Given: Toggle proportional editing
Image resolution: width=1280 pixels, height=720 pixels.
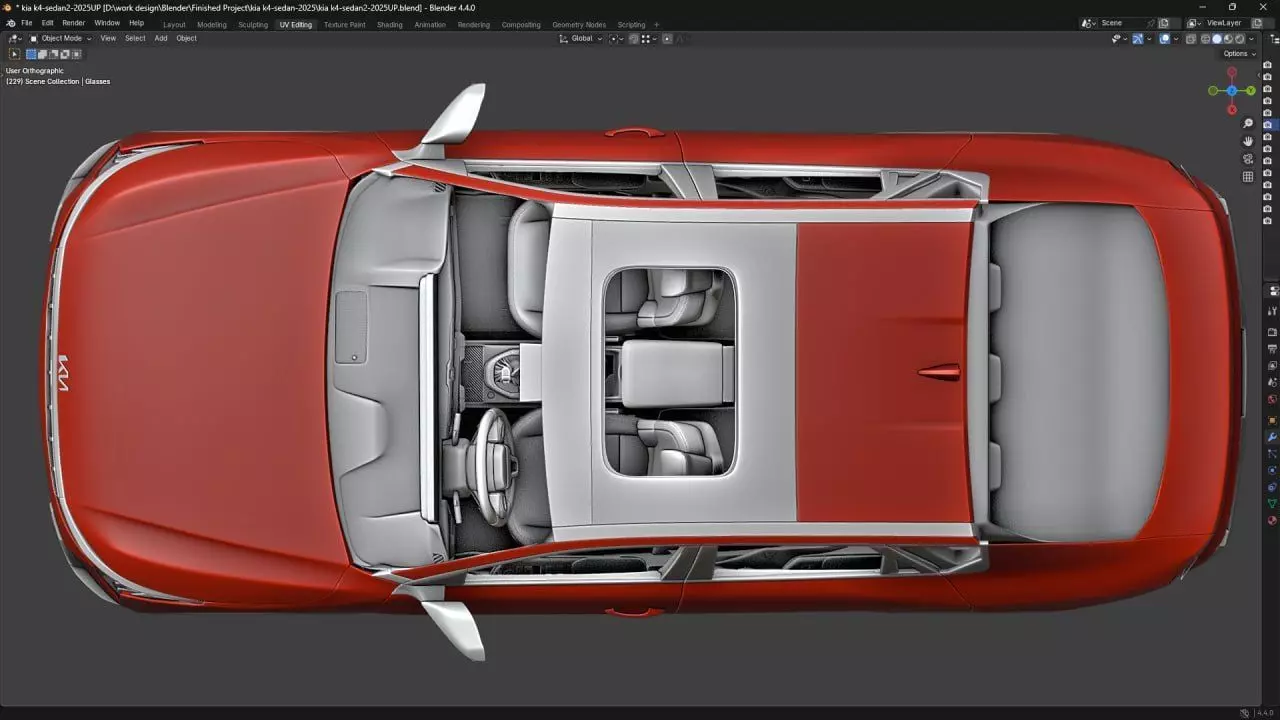Looking at the screenshot, I should tap(667, 38).
